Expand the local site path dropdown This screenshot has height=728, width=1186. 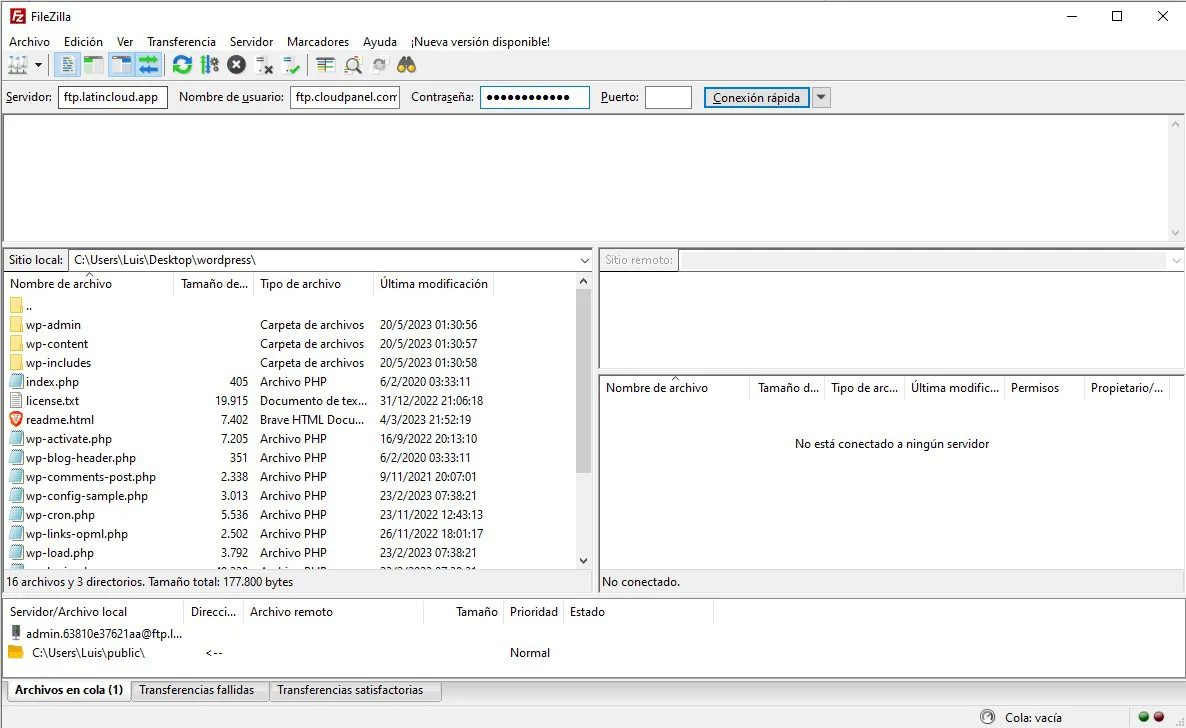pyautogui.click(x=585, y=260)
